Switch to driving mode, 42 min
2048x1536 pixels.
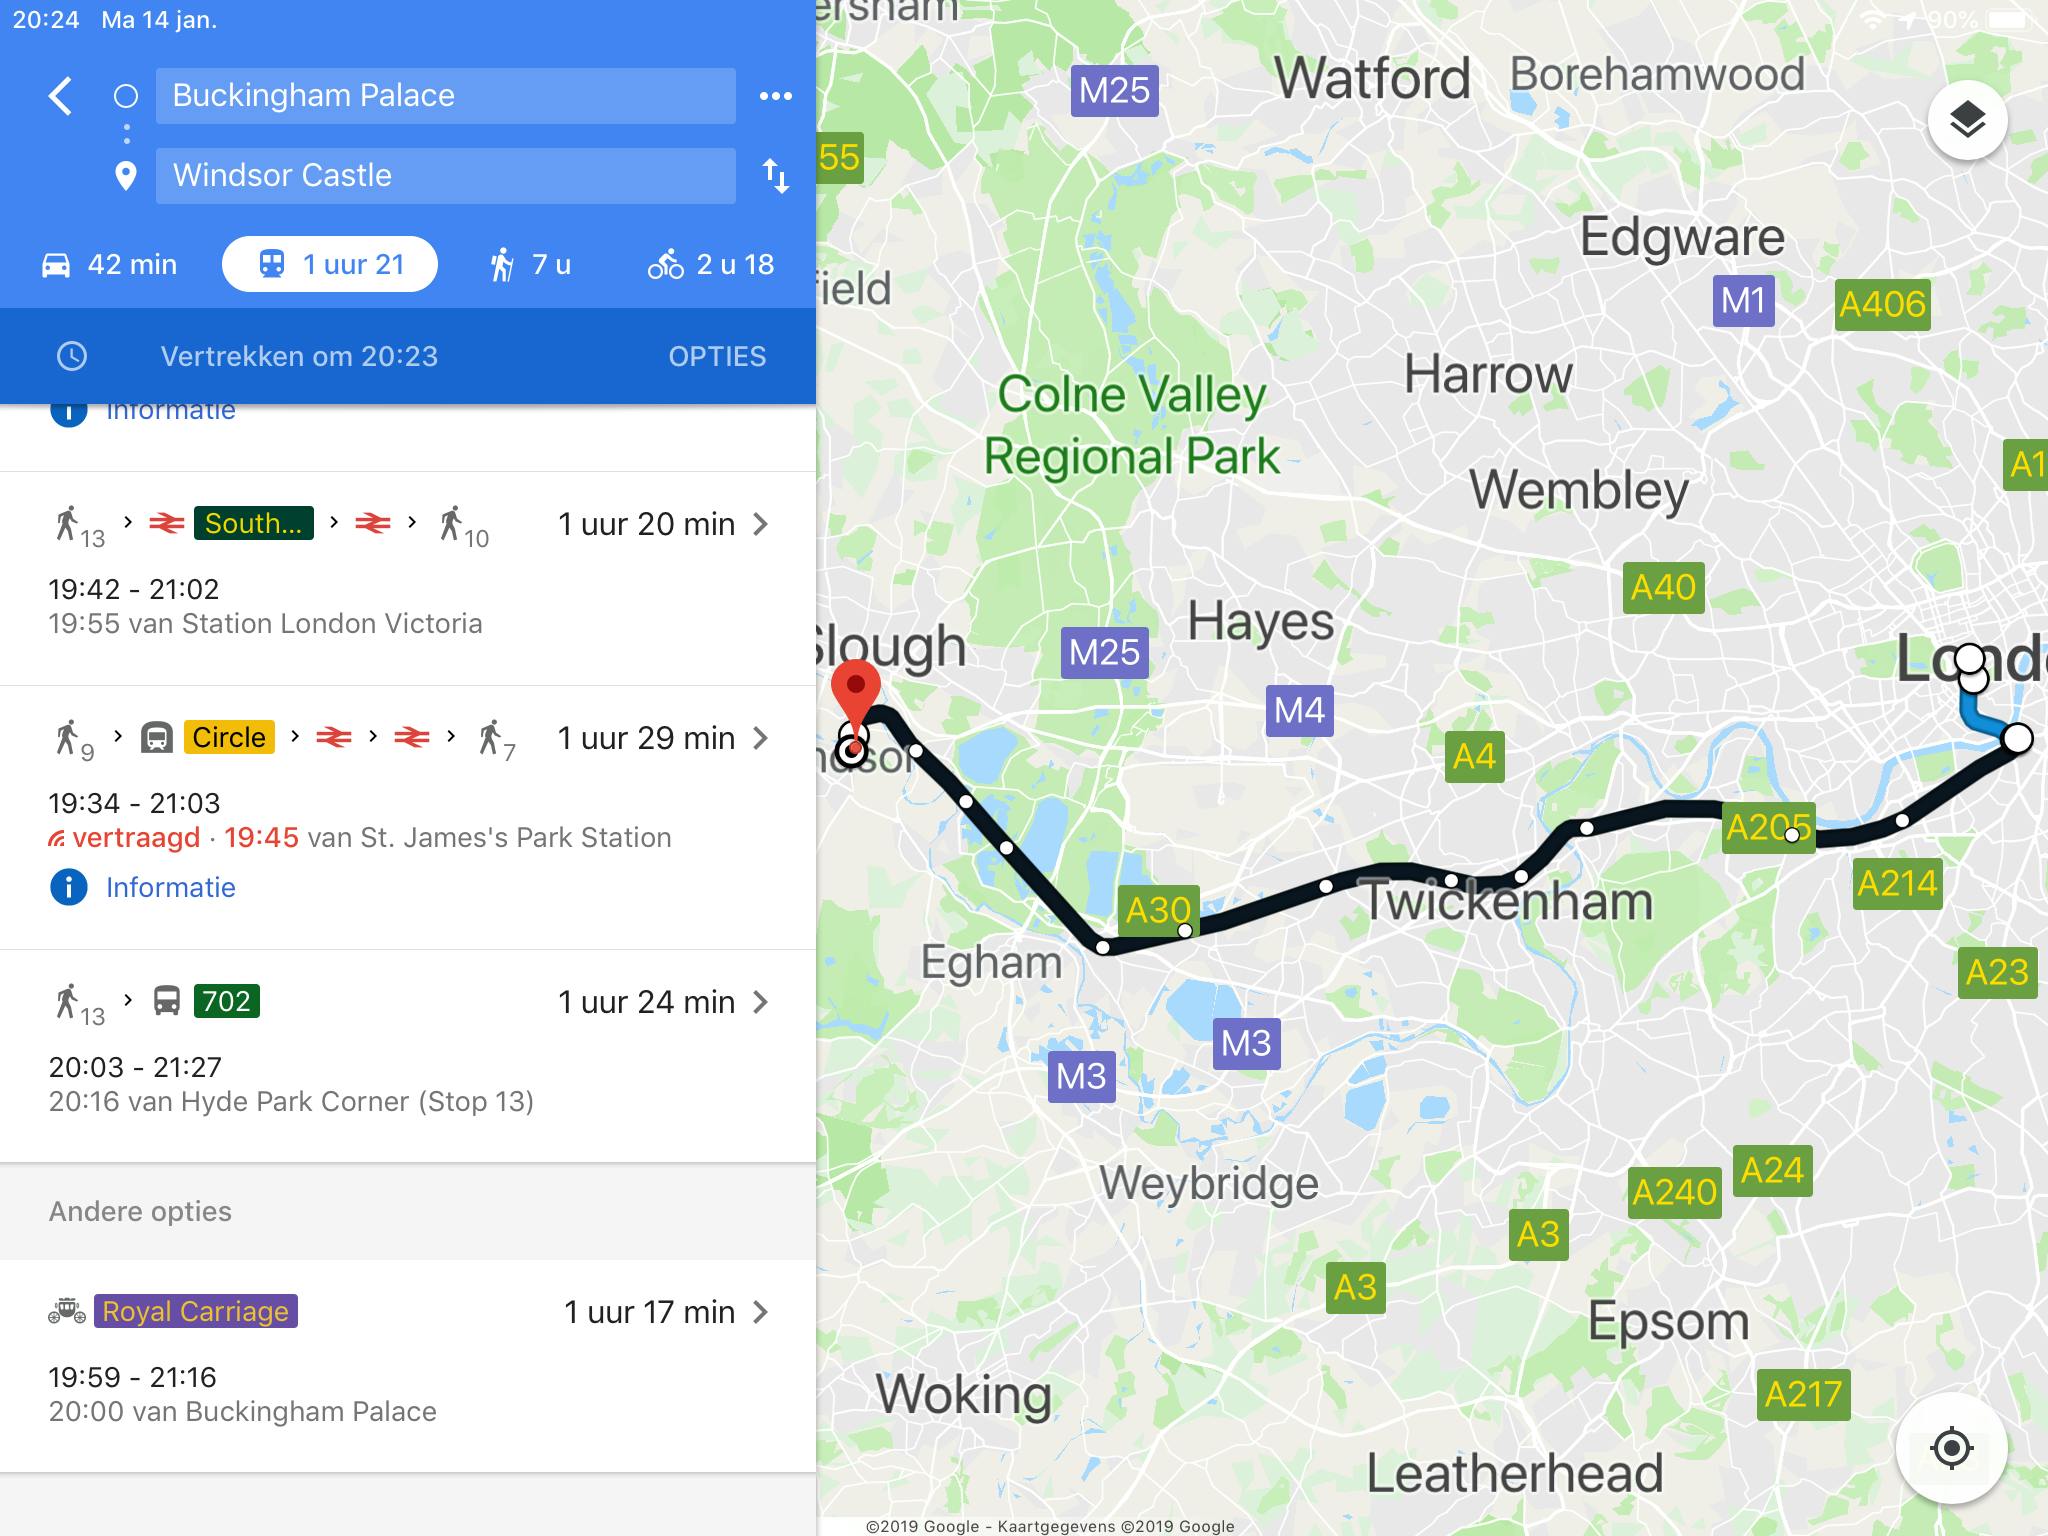click(110, 265)
